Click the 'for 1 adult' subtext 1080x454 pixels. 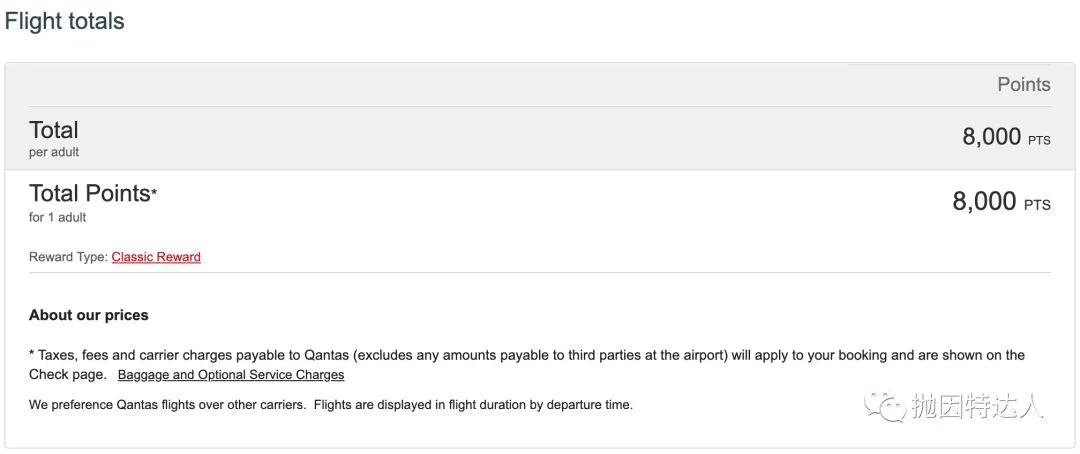[x=58, y=218]
